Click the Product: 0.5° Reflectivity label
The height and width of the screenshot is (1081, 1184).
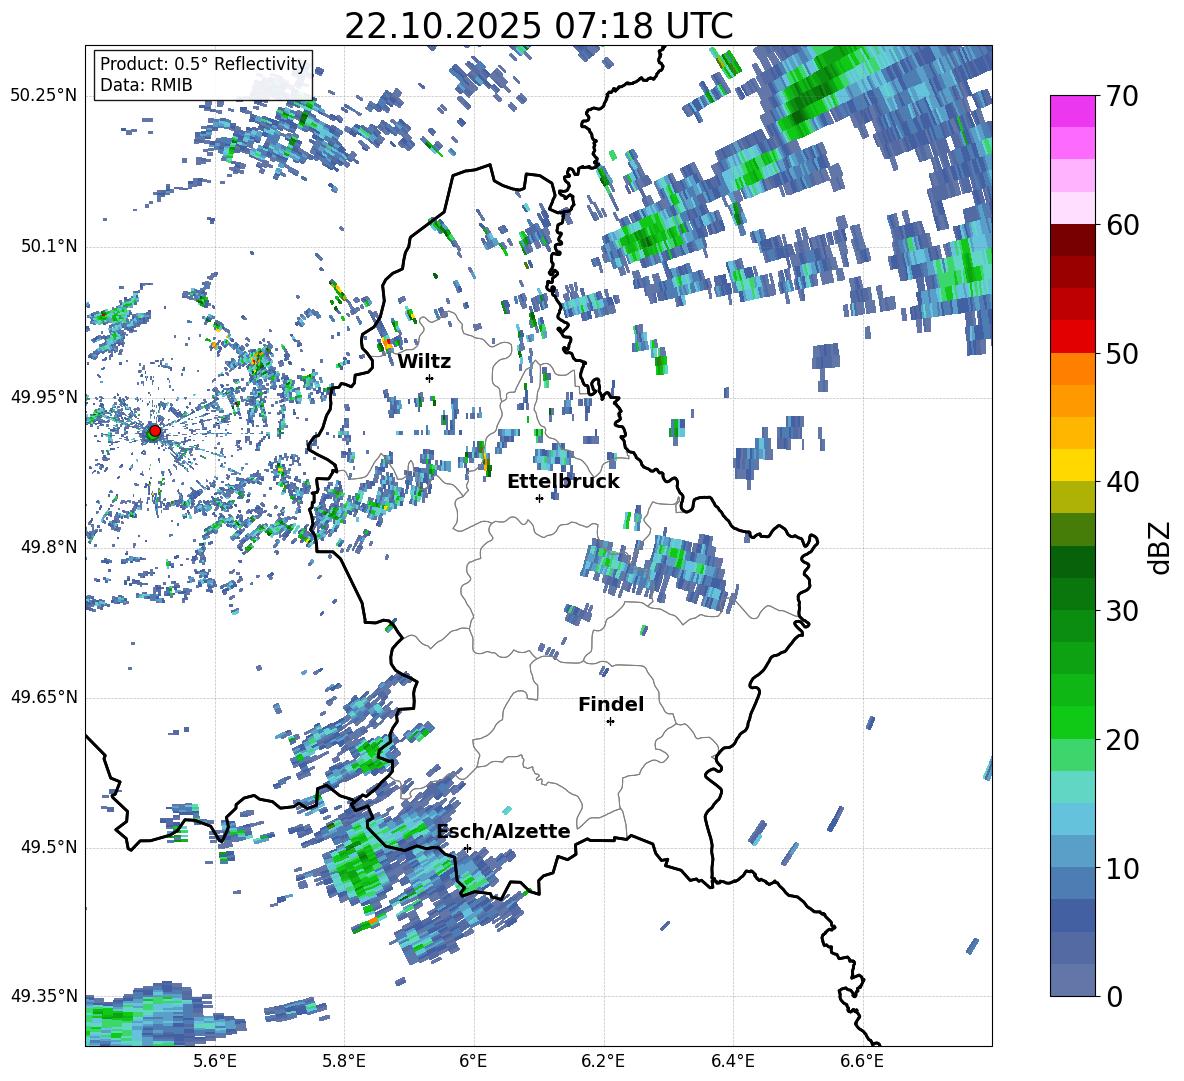[x=203, y=63]
